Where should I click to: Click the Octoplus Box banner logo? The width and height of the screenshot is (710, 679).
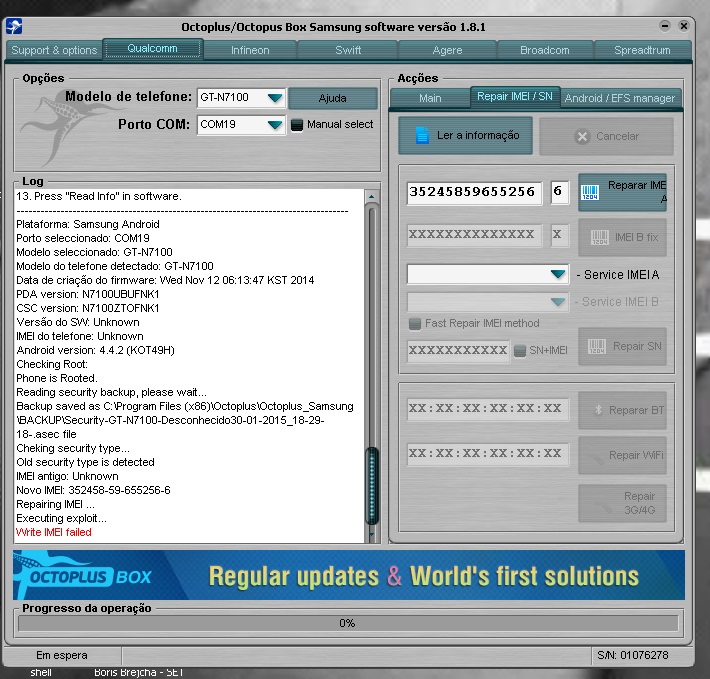tap(84, 575)
